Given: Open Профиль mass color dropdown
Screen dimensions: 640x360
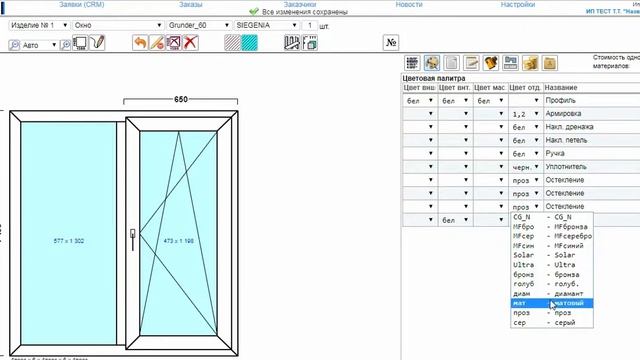Looking at the screenshot, I should click(490, 100).
